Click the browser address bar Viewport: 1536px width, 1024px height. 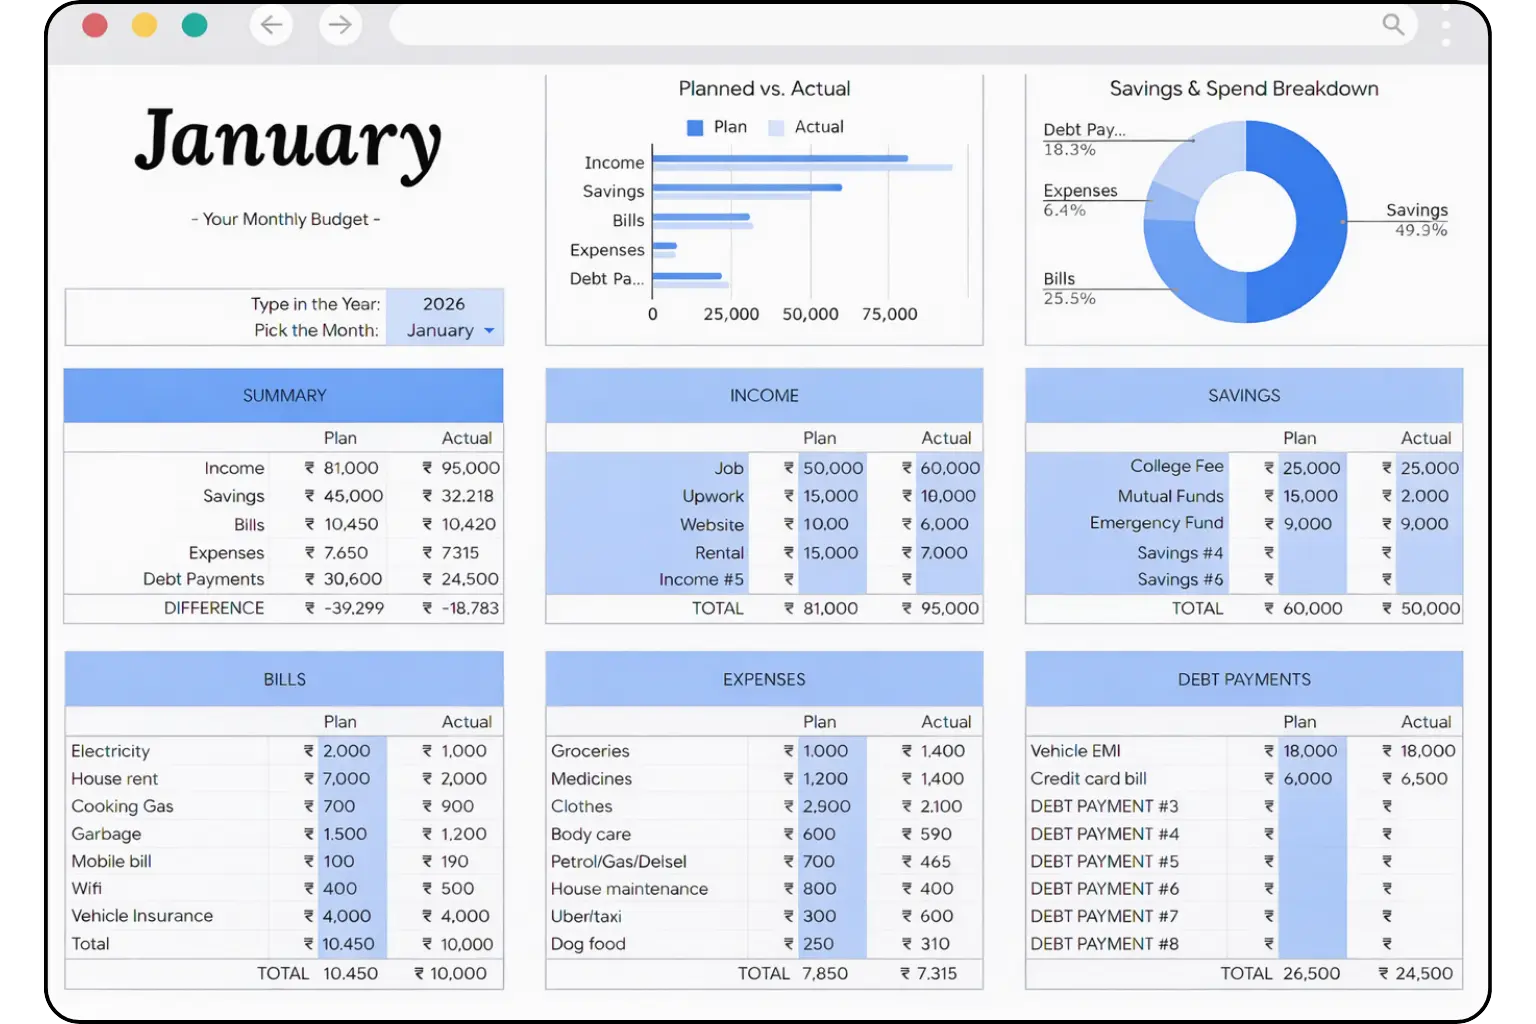(880, 25)
